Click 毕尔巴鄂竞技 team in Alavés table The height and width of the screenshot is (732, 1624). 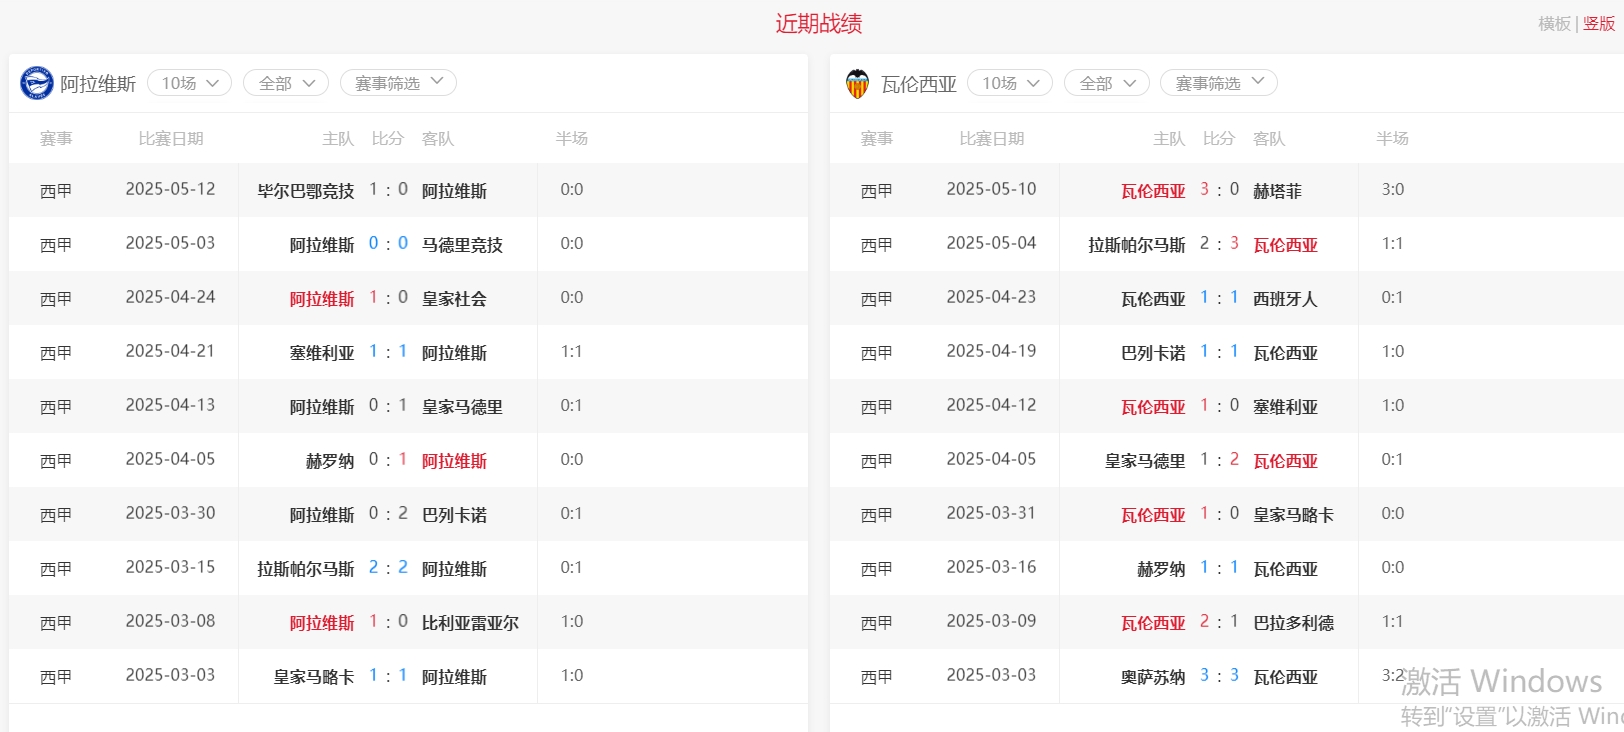coord(305,191)
